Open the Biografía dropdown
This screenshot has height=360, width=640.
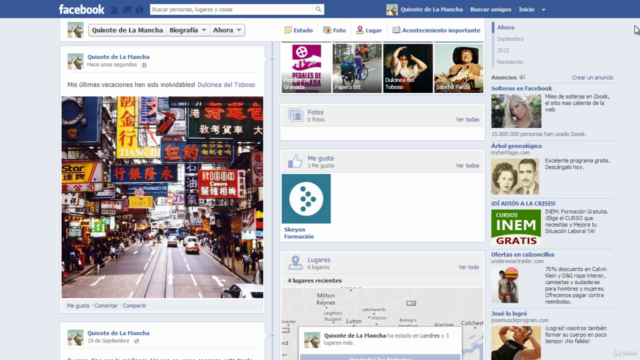click(188, 30)
